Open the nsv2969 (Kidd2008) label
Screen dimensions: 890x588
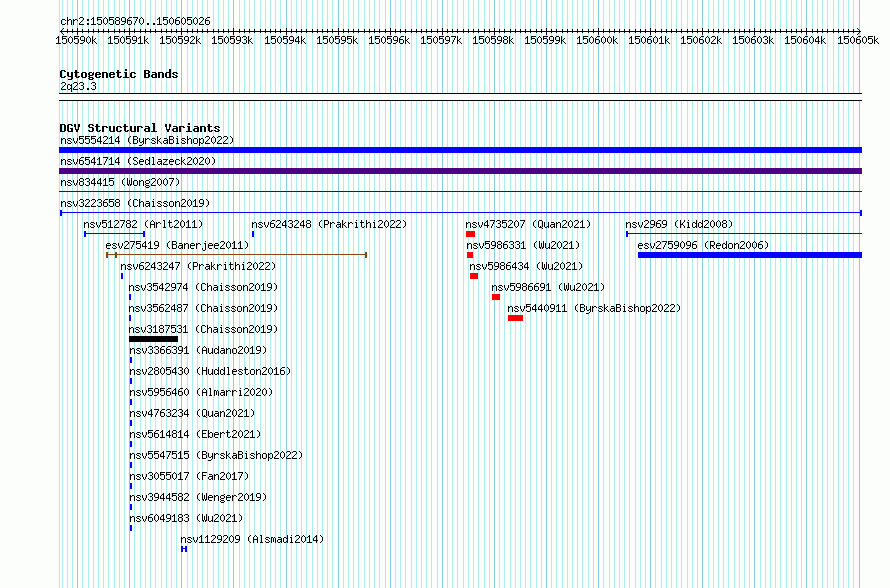(x=679, y=224)
